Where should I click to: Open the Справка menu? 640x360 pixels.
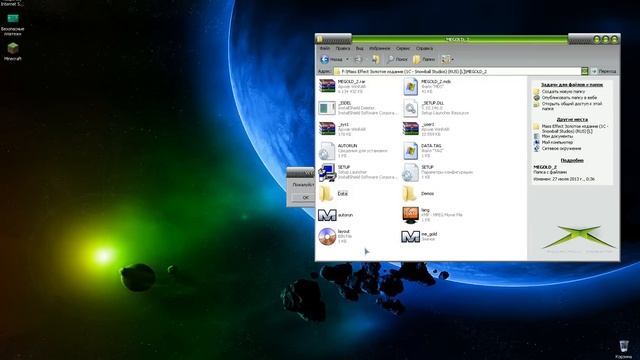tap(424, 48)
